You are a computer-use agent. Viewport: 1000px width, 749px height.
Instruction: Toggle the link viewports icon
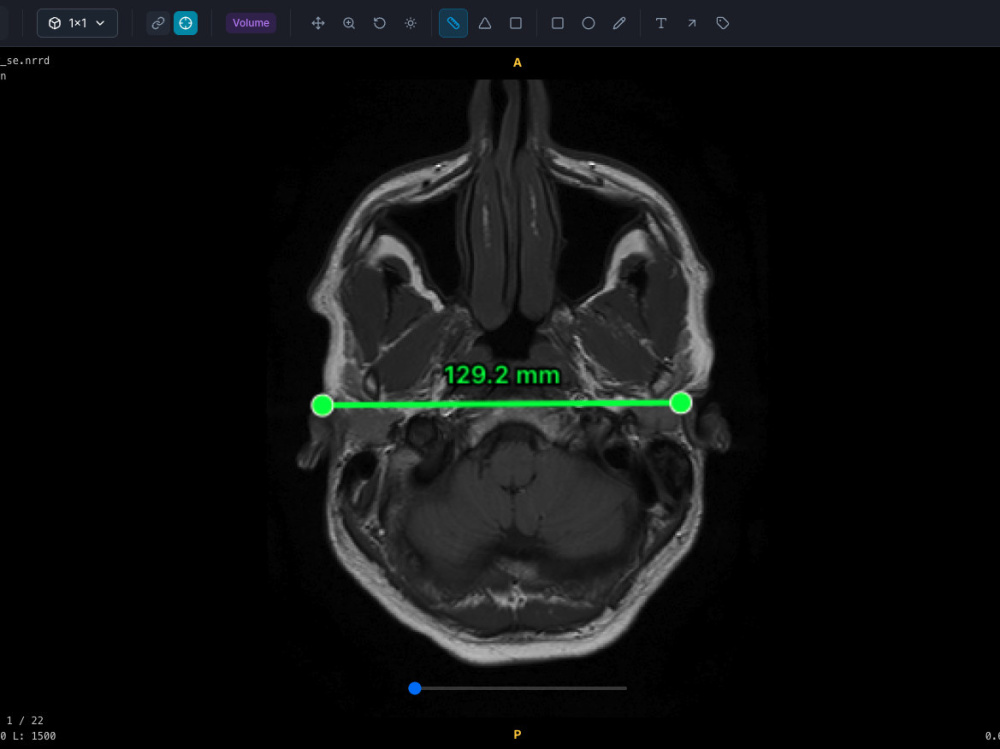point(158,23)
